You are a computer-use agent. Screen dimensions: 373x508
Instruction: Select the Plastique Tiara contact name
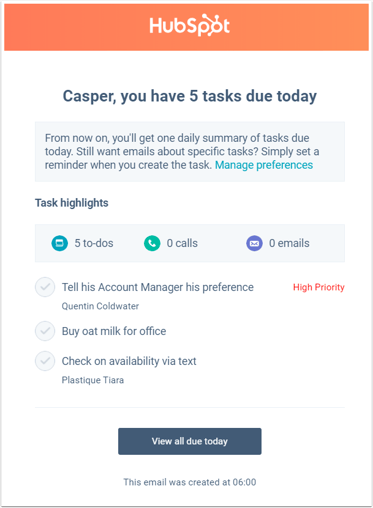93,380
